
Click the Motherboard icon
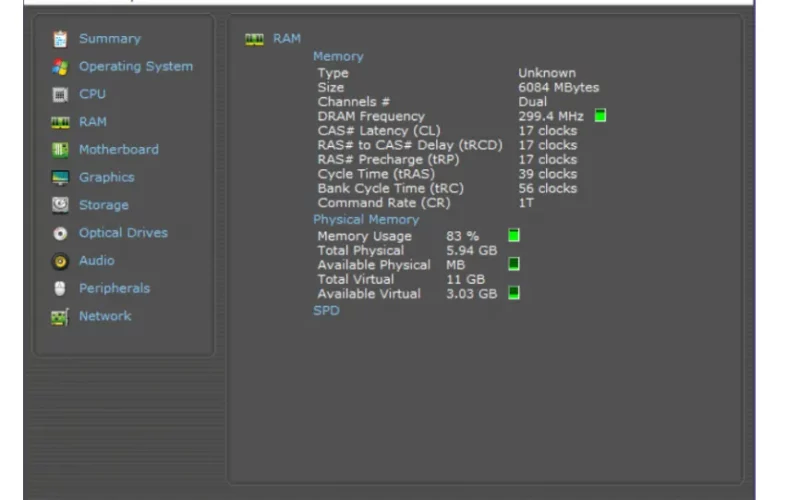coord(60,150)
